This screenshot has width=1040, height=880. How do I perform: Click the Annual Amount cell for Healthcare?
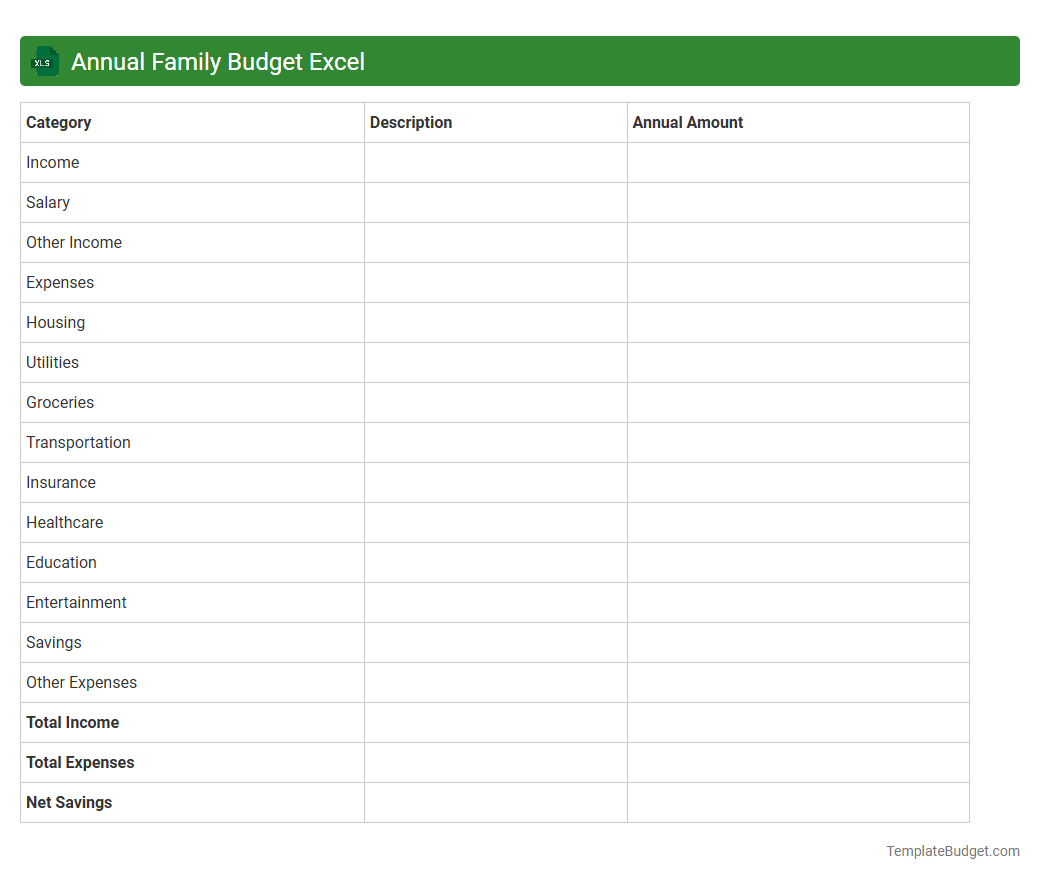pyautogui.click(x=797, y=522)
